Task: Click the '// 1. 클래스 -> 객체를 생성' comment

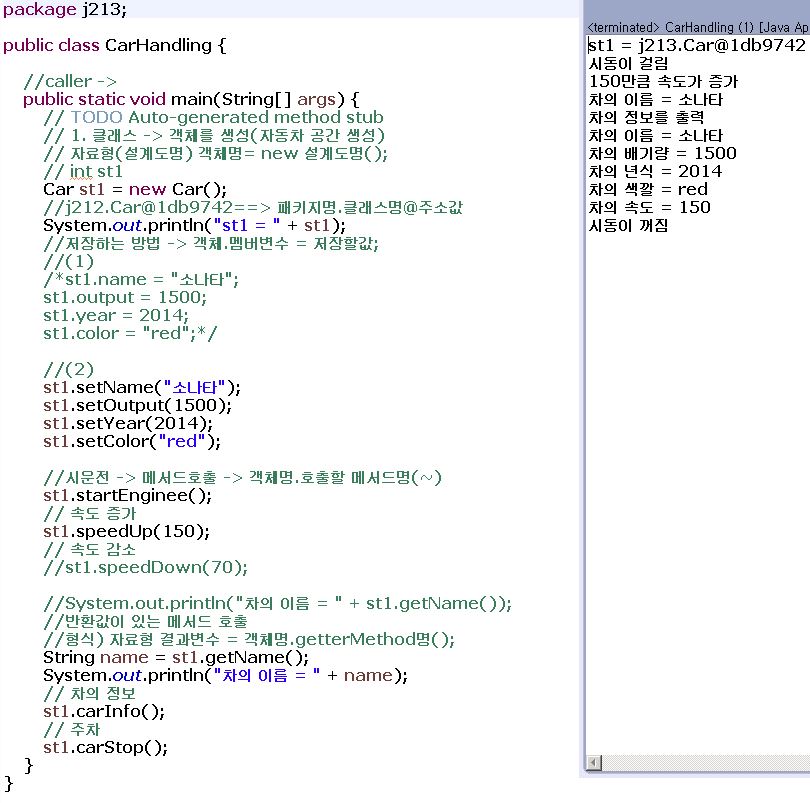Action: click(214, 135)
